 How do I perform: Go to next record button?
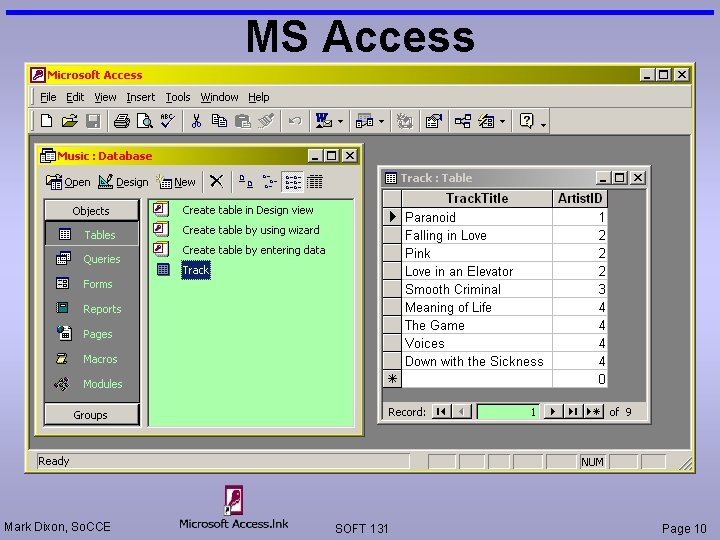pyautogui.click(x=553, y=411)
